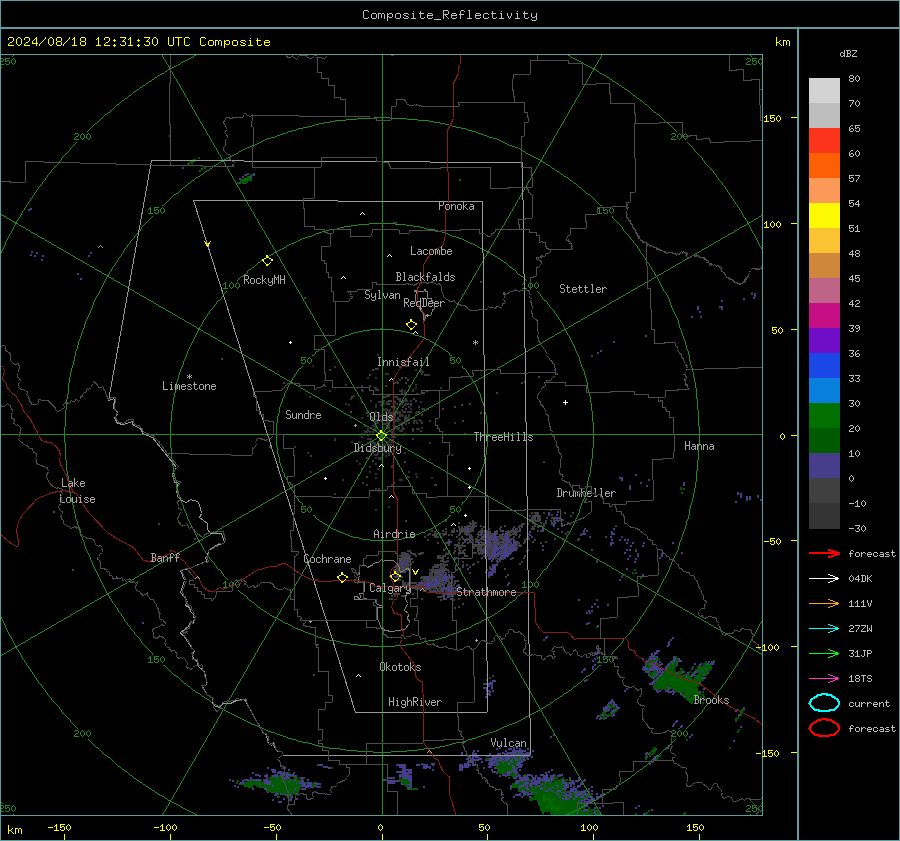This screenshot has height=841, width=900.
Task: Select the Innisfail map label
Action: point(403,362)
